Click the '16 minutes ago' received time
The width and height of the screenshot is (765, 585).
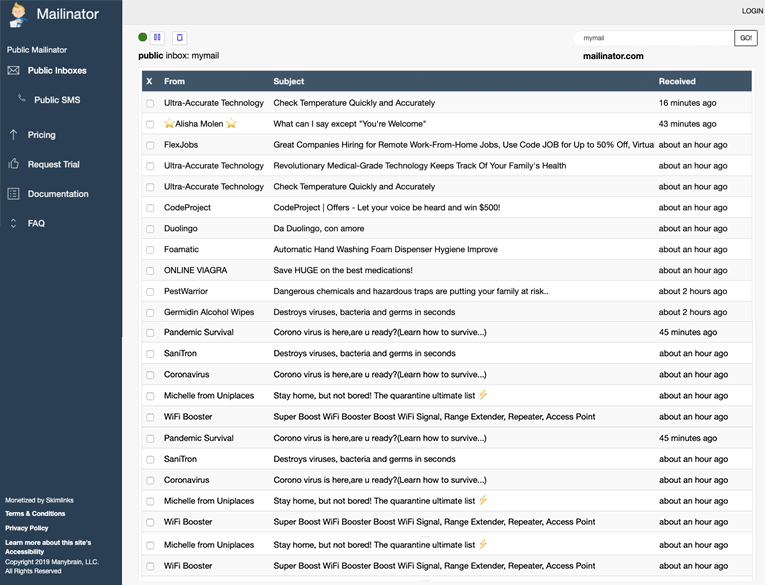coord(687,103)
